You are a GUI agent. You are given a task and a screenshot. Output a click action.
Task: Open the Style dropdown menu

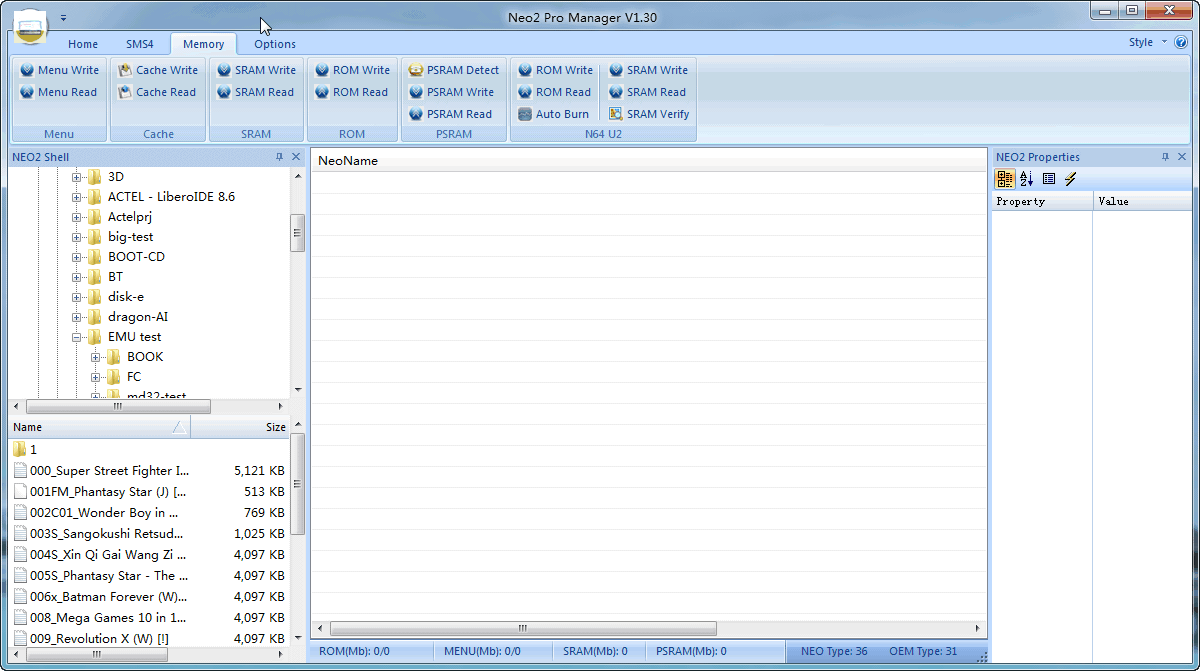(x=1146, y=43)
